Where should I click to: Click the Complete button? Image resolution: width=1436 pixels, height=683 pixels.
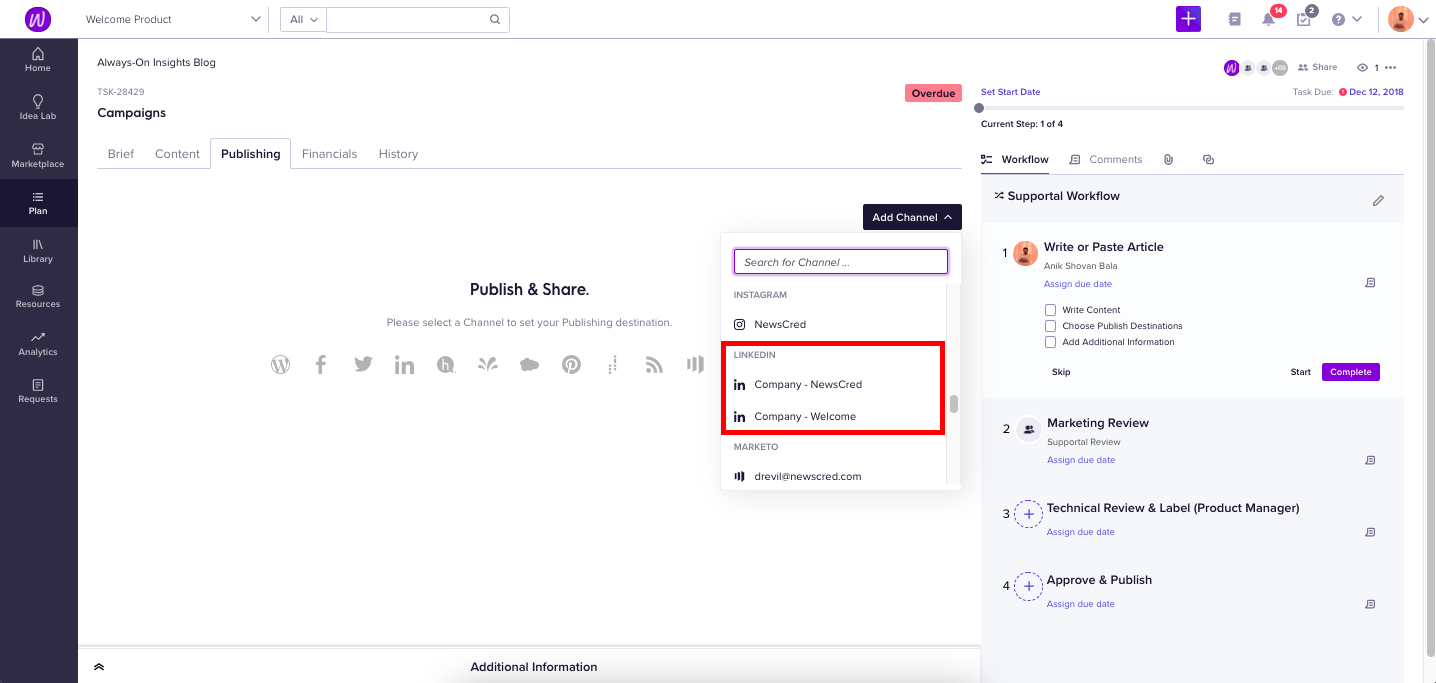(1351, 372)
